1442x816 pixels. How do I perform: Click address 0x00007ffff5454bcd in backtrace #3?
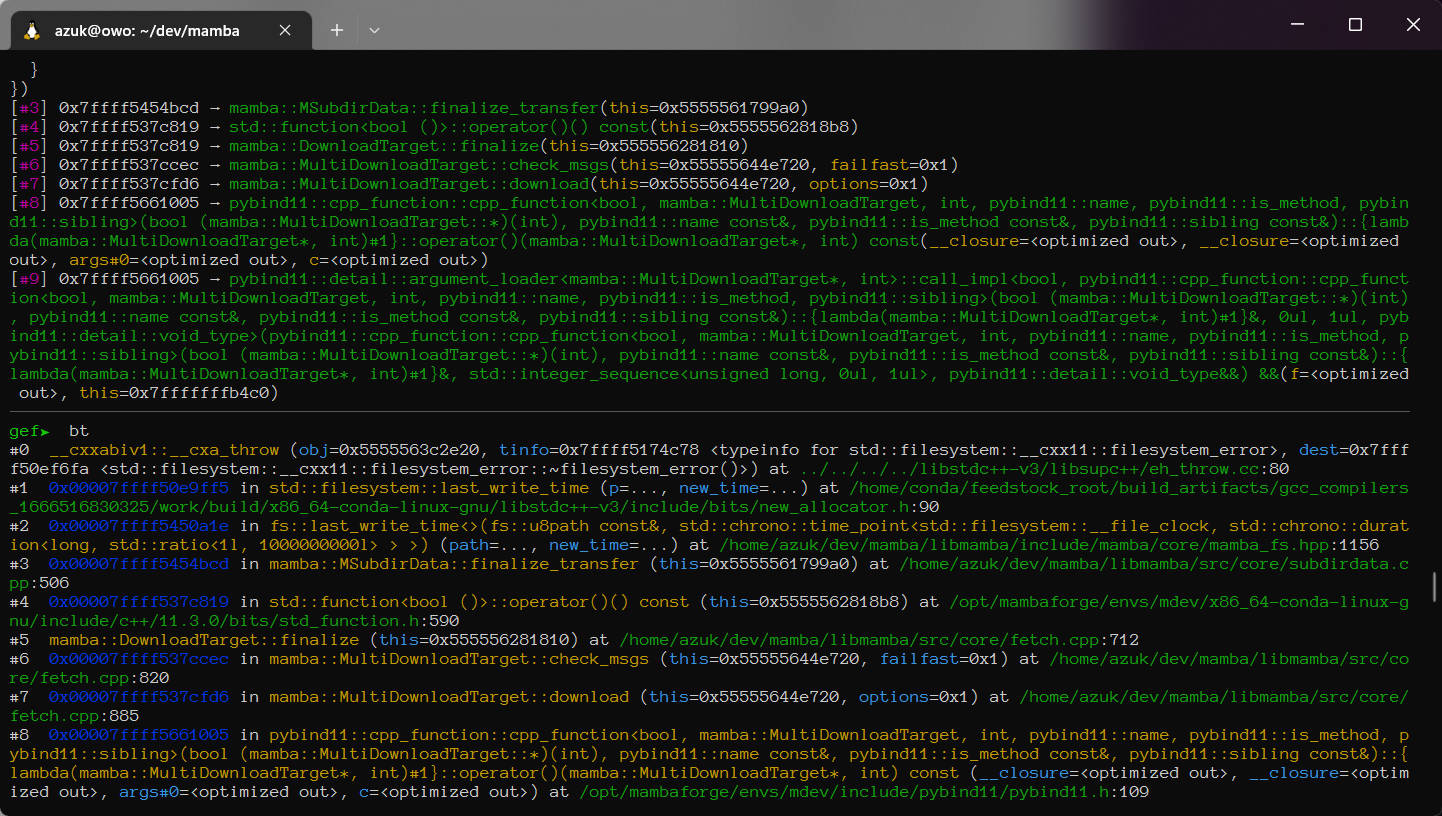pyautogui.click(x=139, y=564)
